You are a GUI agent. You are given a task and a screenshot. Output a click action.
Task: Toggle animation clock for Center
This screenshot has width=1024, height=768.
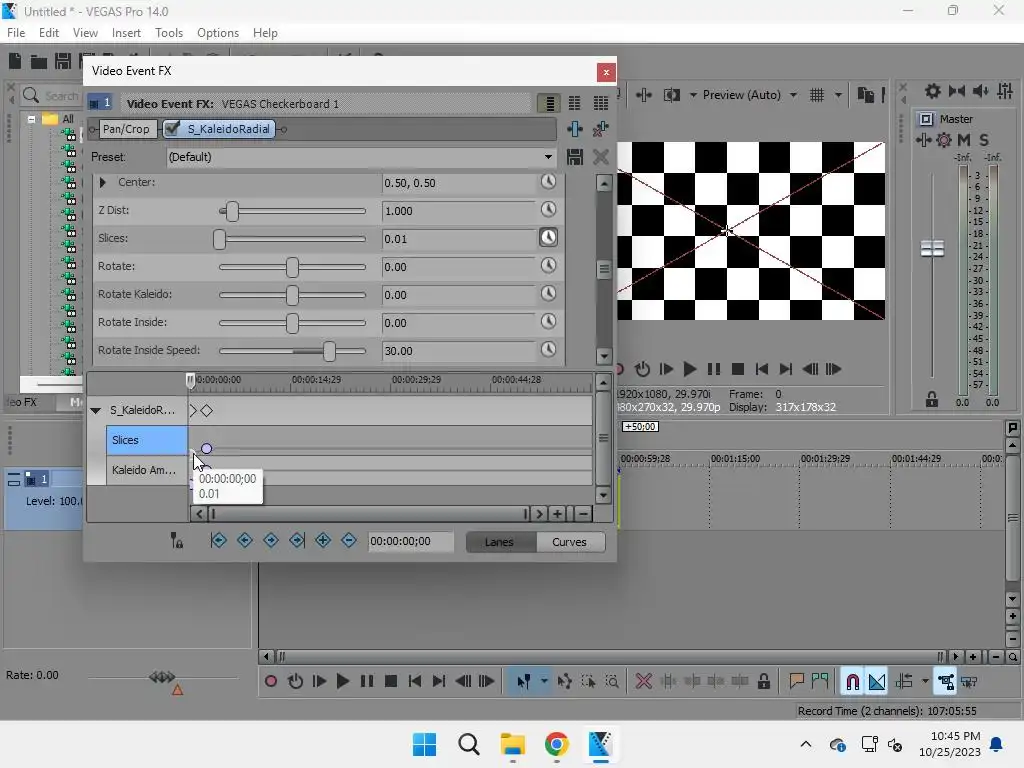point(549,182)
